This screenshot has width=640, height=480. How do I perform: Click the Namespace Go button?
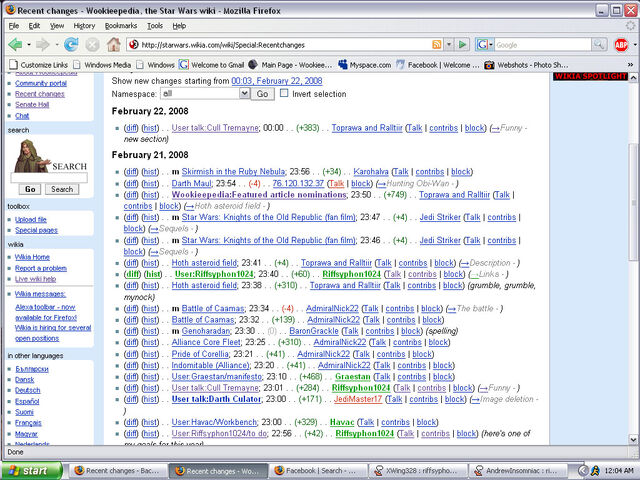[x=262, y=94]
